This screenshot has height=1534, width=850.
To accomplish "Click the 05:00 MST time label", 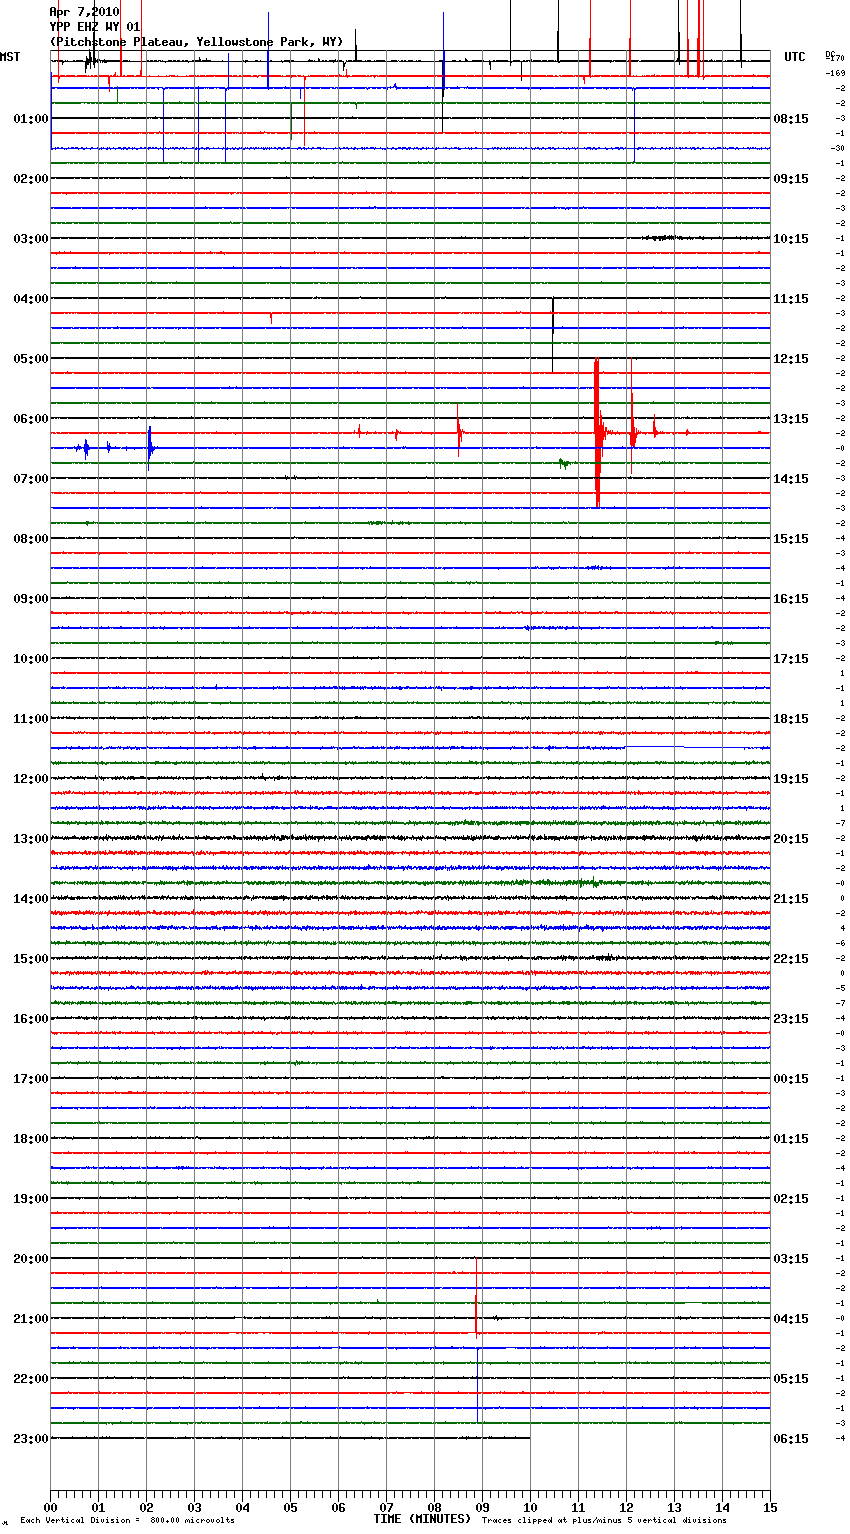I will [31, 359].
